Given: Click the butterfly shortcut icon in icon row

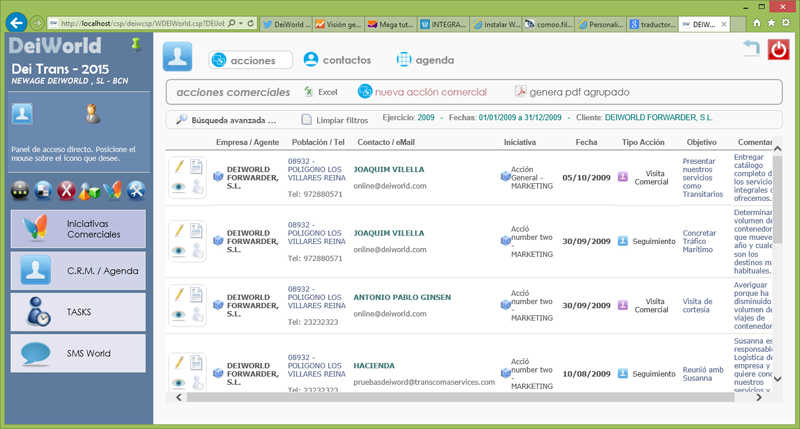Looking at the screenshot, I should (113, 190).
